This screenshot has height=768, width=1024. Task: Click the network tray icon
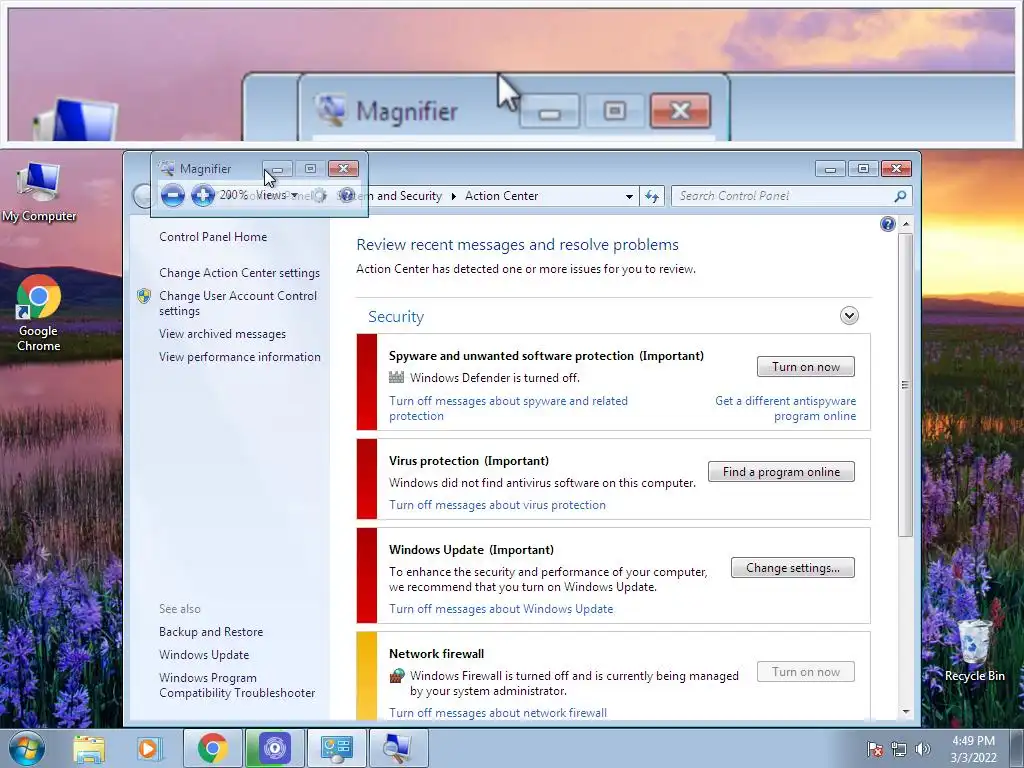899,749
